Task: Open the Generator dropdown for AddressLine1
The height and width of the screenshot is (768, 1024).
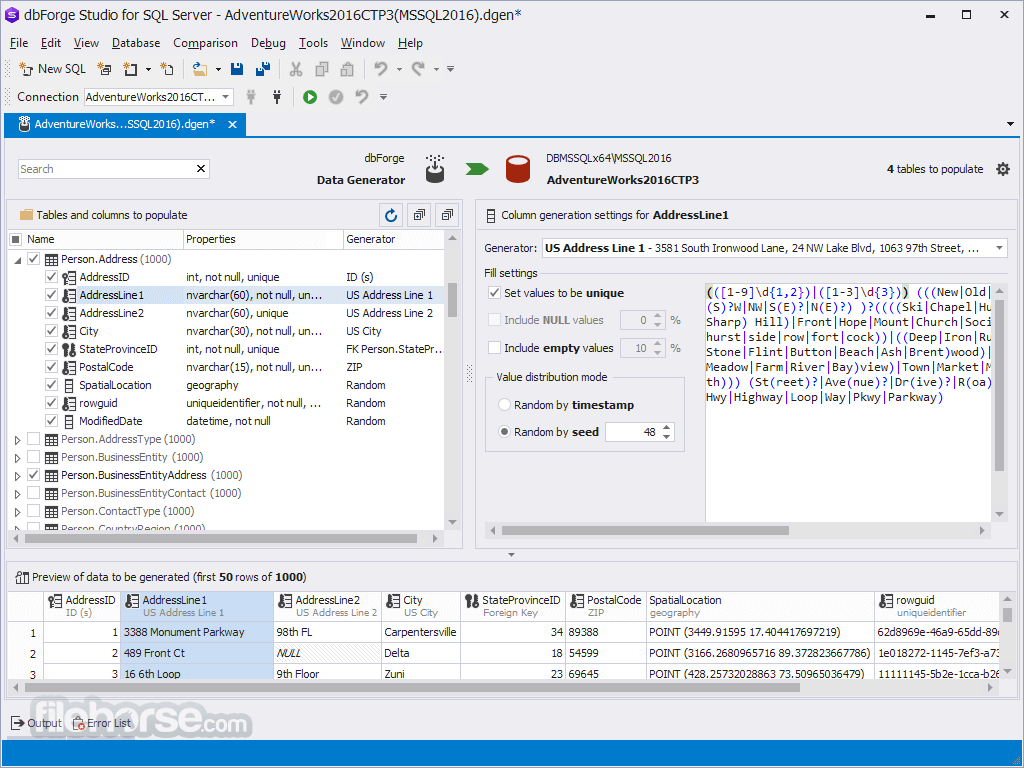Action: pos(999,248)
